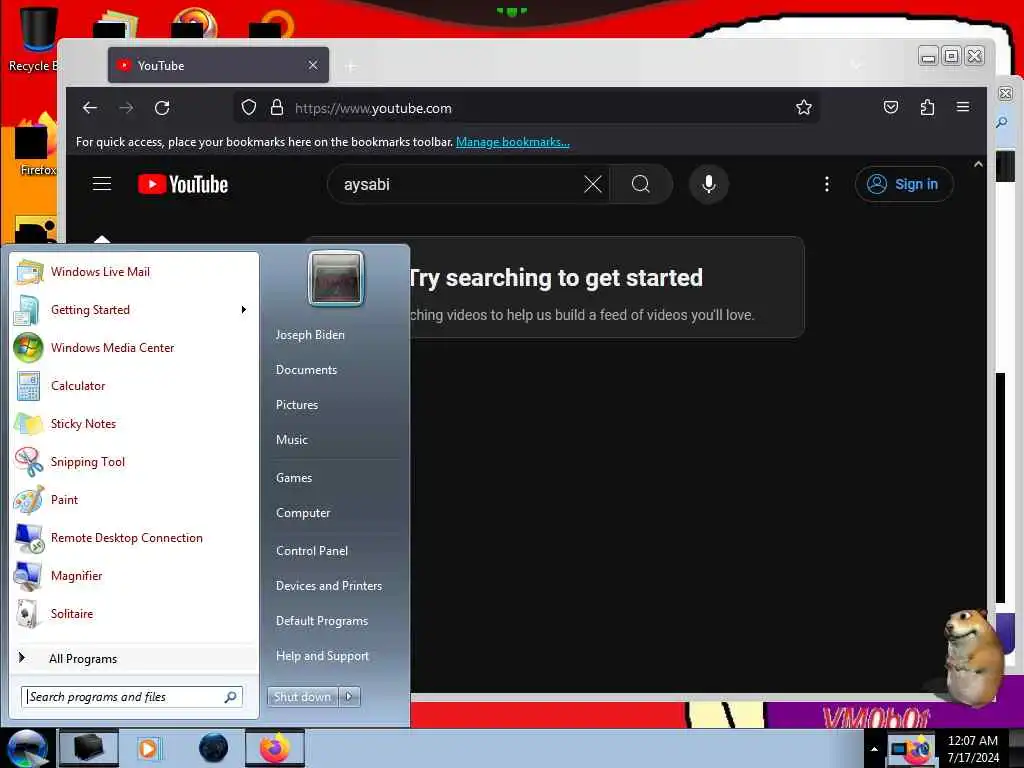Reload the YouTube page
Image resolution: width=1024 pixels, height=768 pixels.
click(162, 108)
